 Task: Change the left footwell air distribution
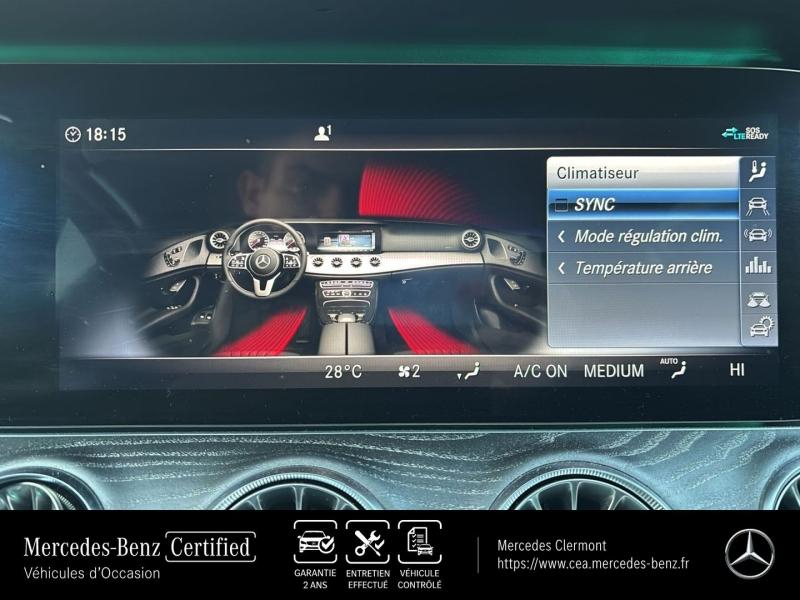[468, 372]
